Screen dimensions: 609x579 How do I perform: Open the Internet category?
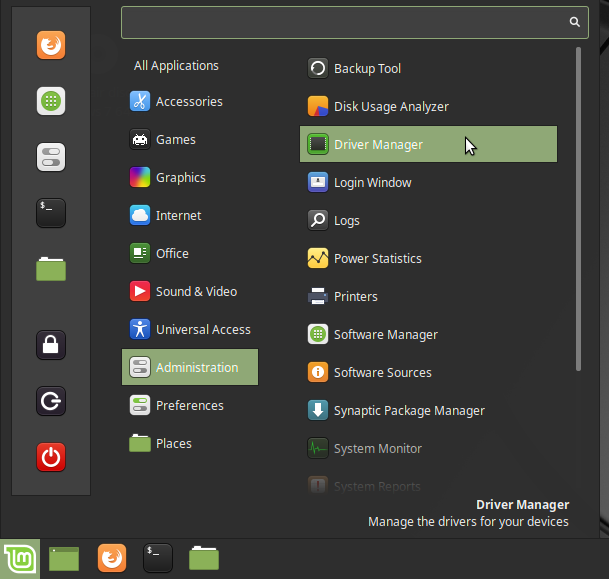(190, 216)
